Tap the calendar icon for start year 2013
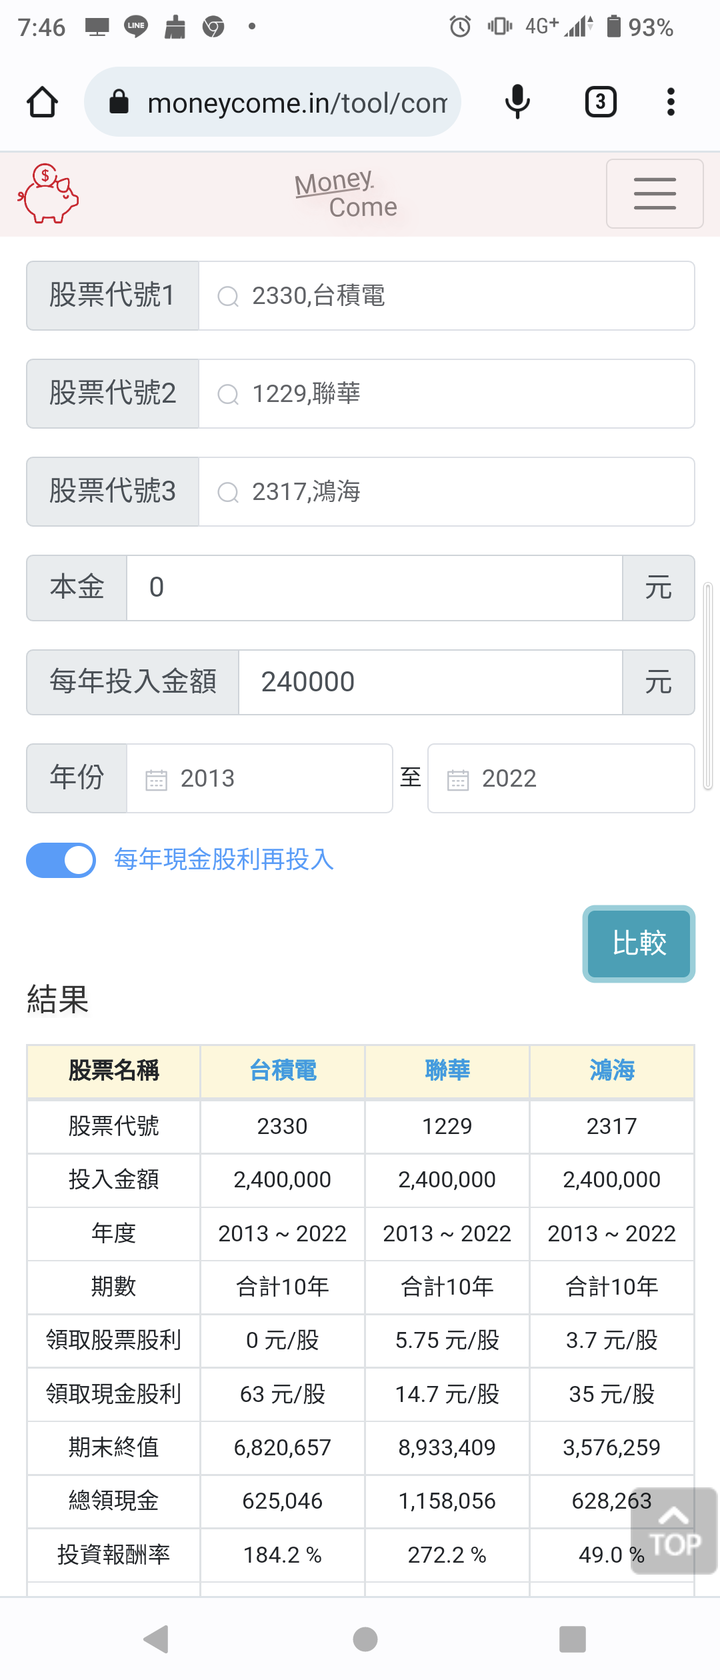This screenshot has height=1680, width=720. (156, 779)
